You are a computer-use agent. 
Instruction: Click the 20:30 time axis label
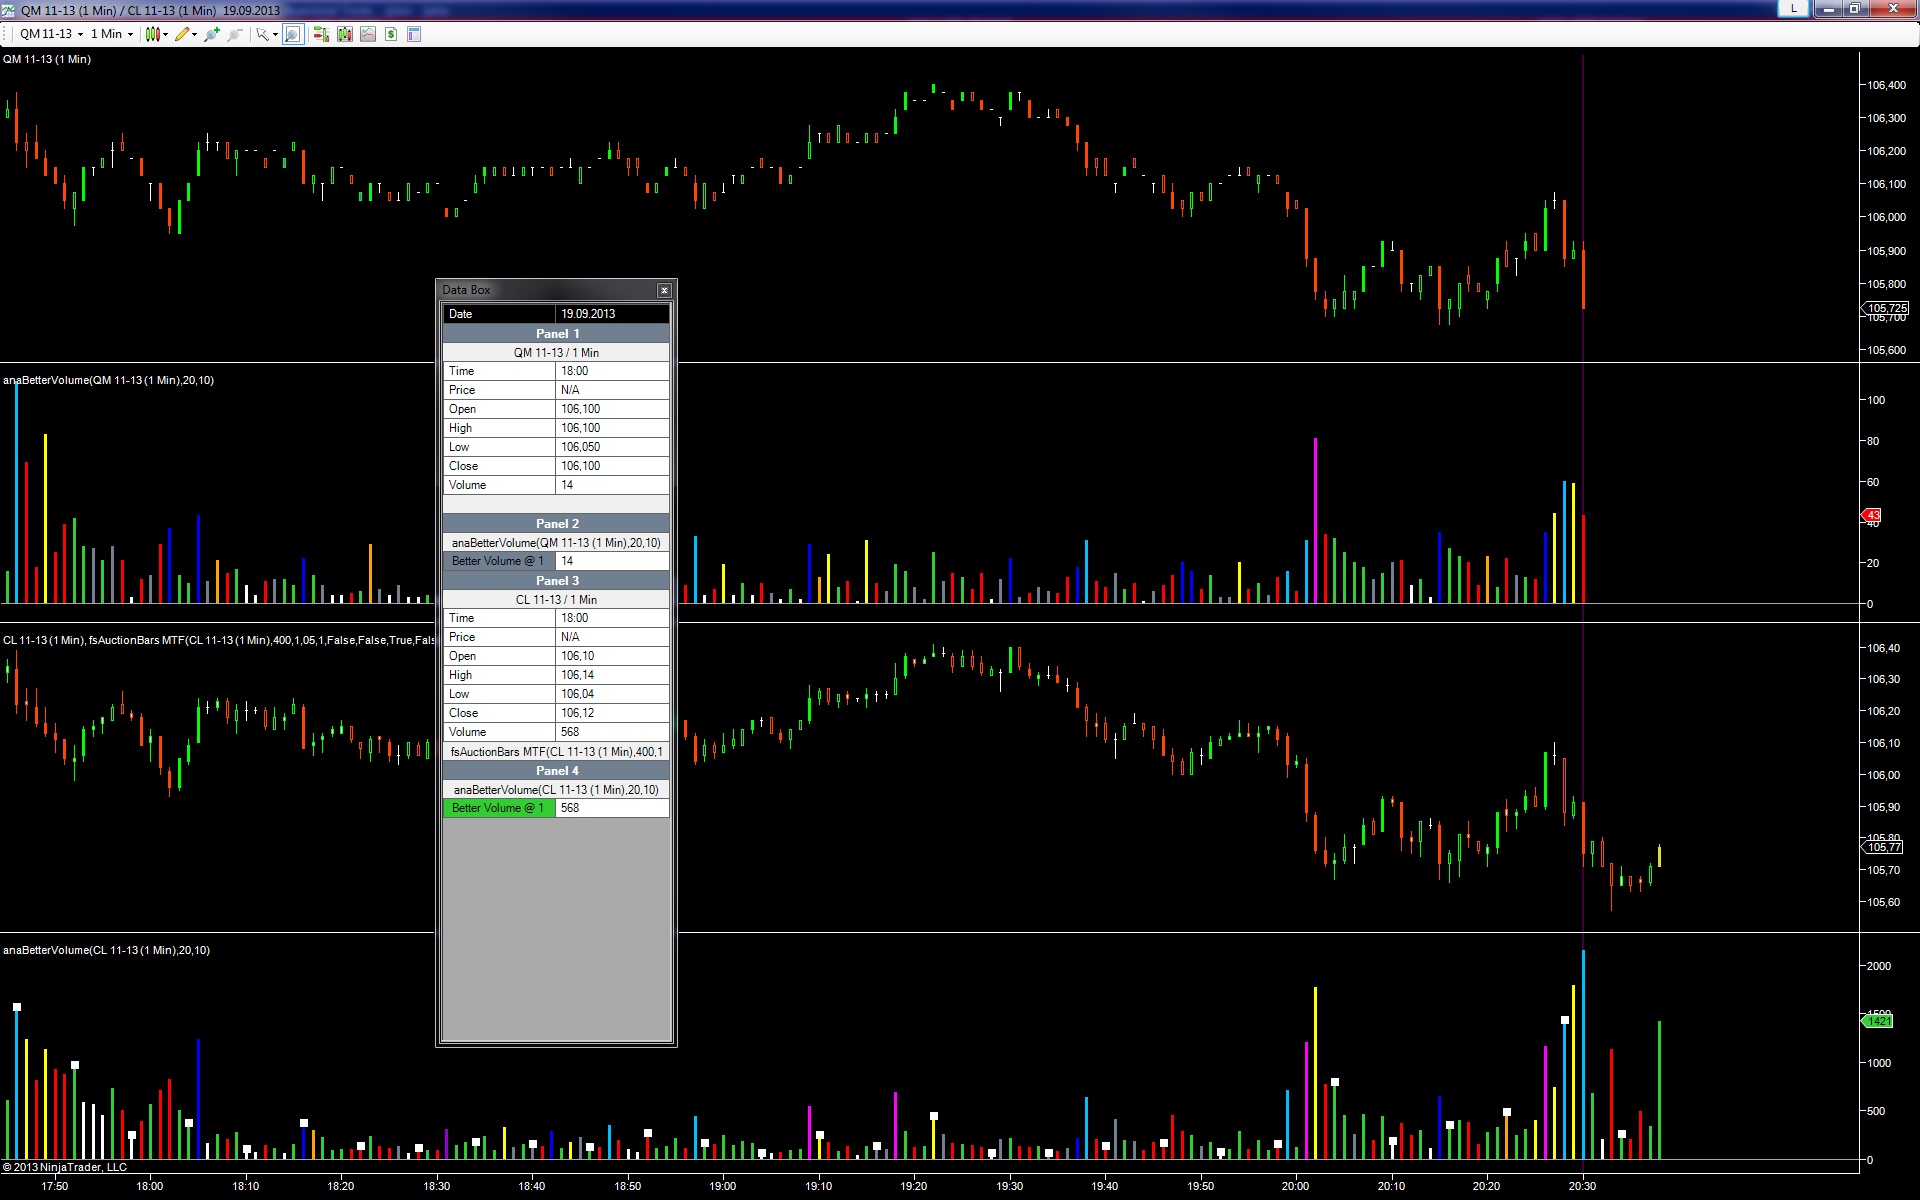tap(1582, 1186)
